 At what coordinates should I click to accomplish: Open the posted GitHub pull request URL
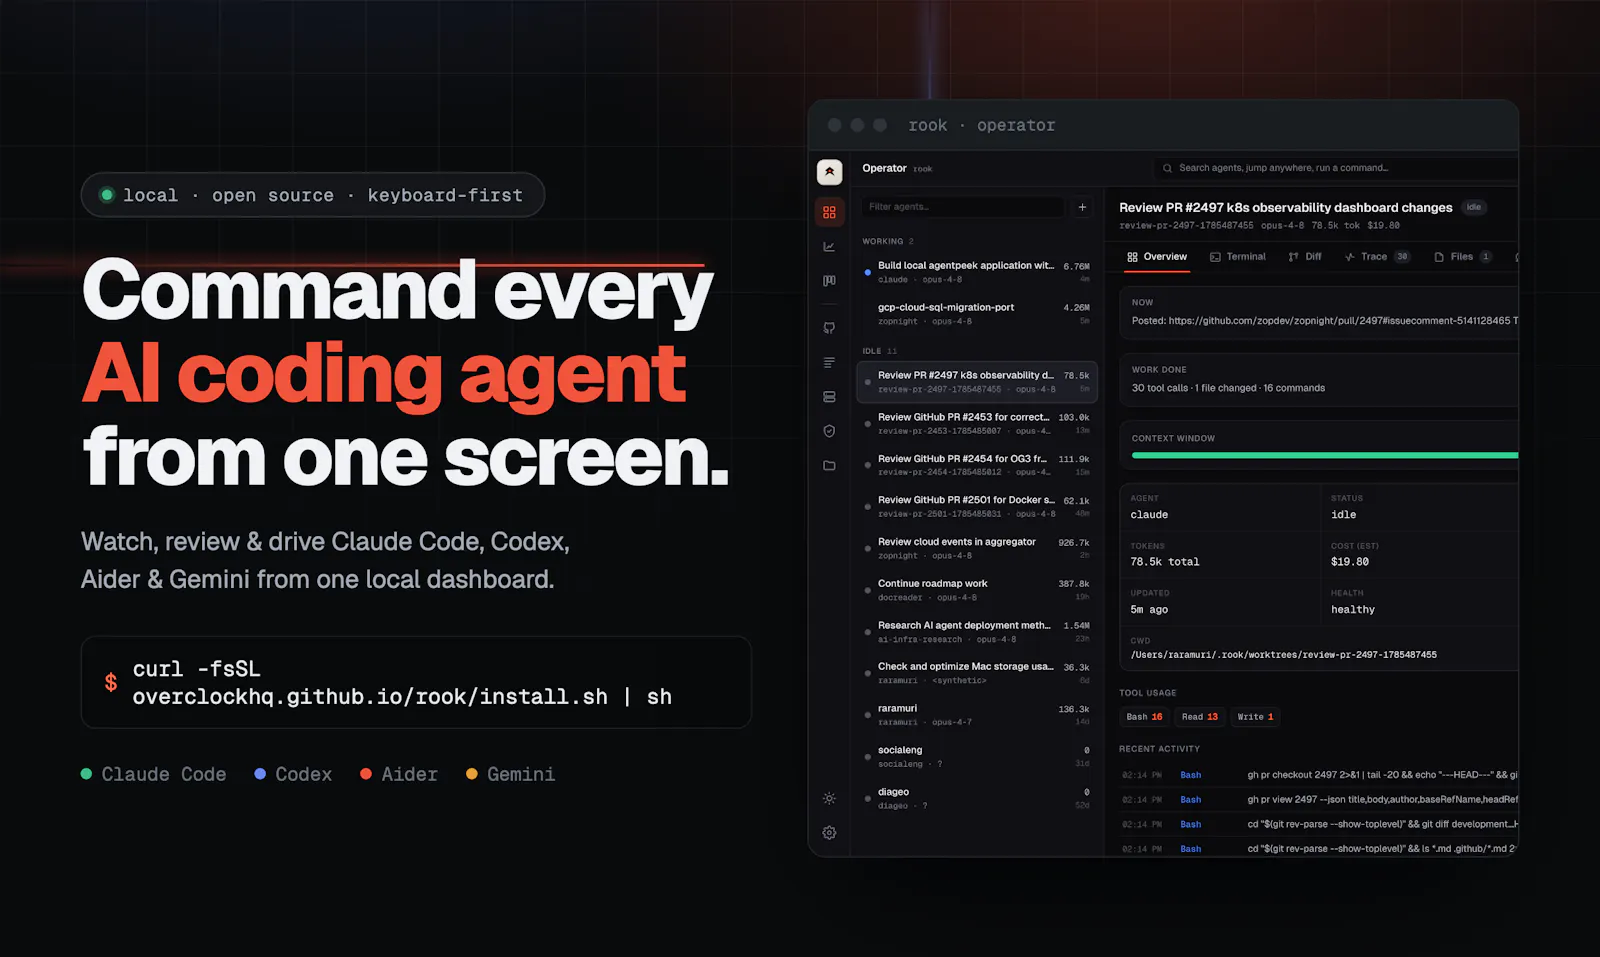pos(1339,321)
